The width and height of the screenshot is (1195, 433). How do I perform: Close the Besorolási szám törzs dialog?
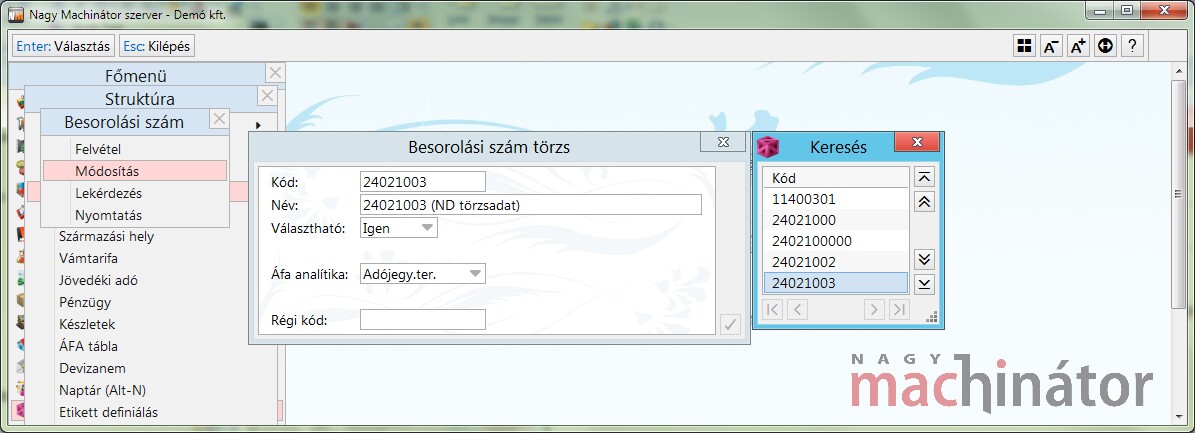pos(722,143)
